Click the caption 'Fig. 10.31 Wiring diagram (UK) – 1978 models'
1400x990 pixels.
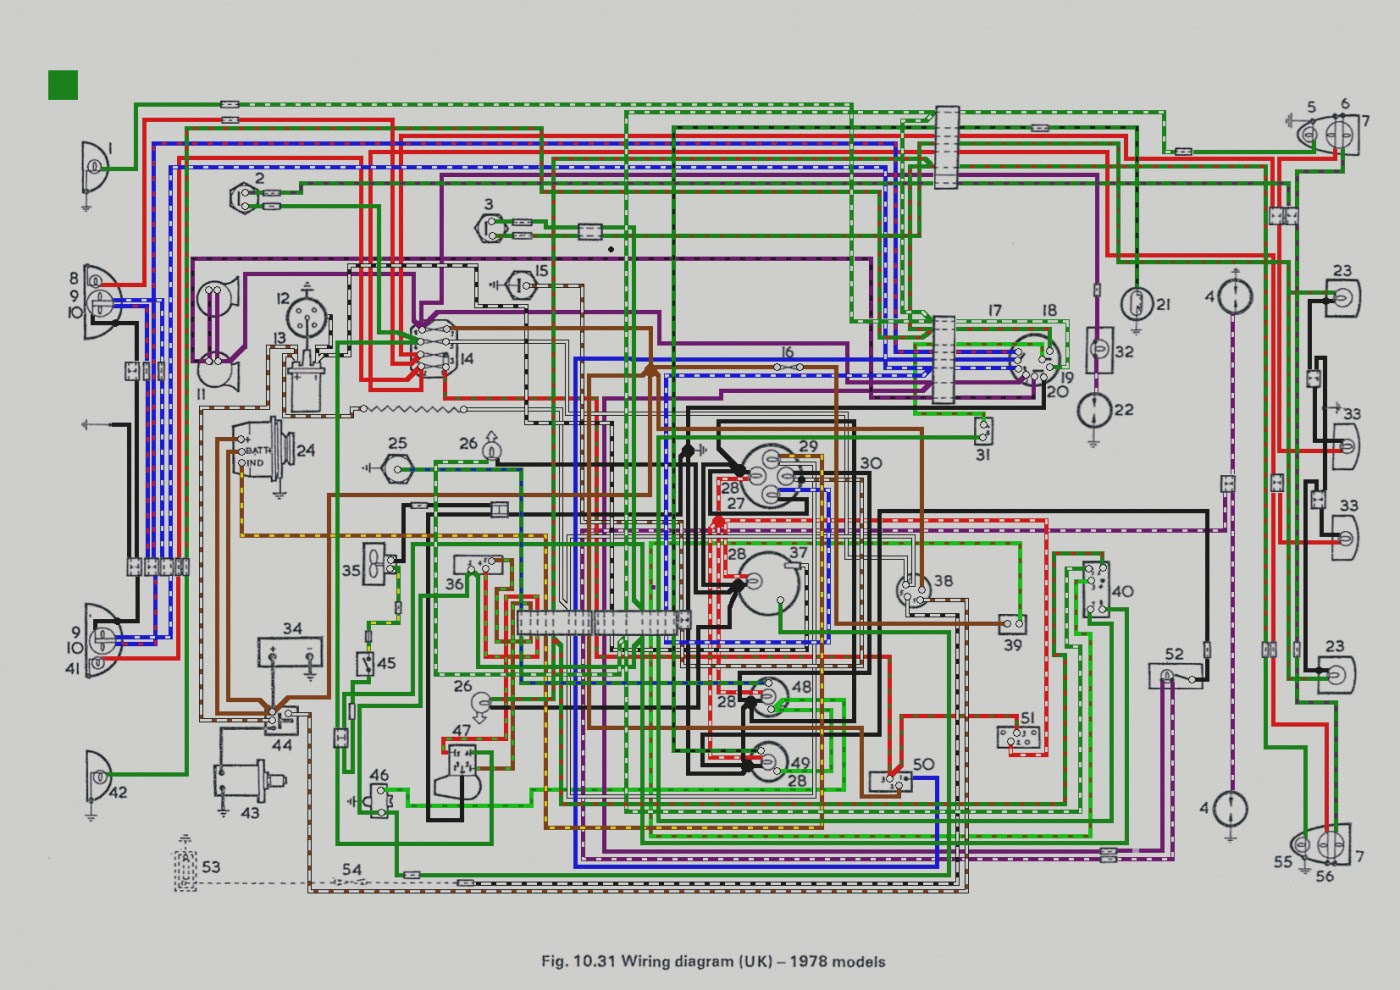713,962
